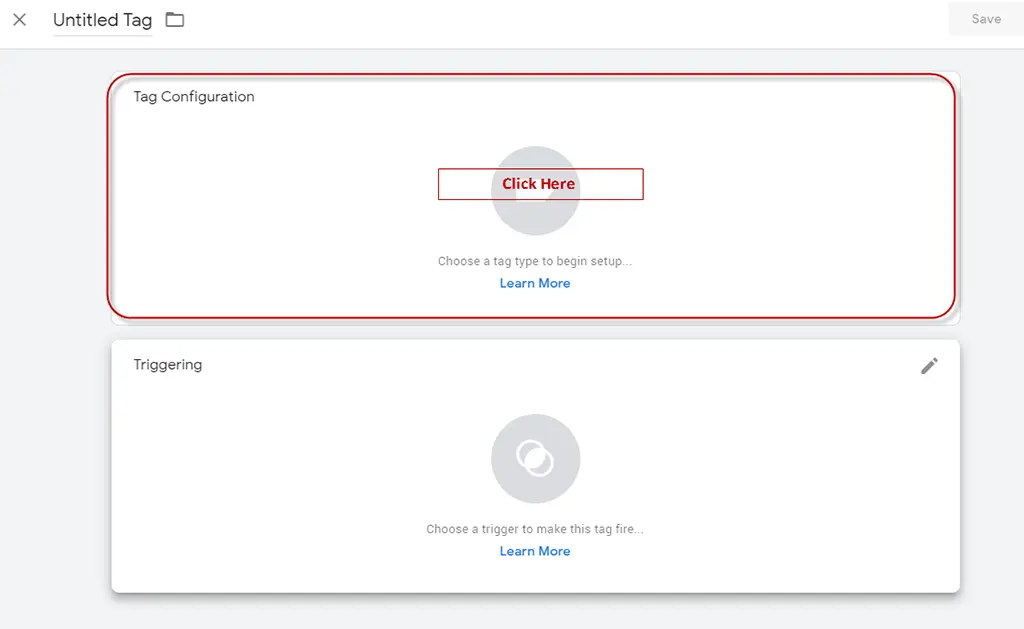This screenshot has width=1024, height=629.
Task: Open Learn More under Tag Configuration
Action: tap(535, 283)
